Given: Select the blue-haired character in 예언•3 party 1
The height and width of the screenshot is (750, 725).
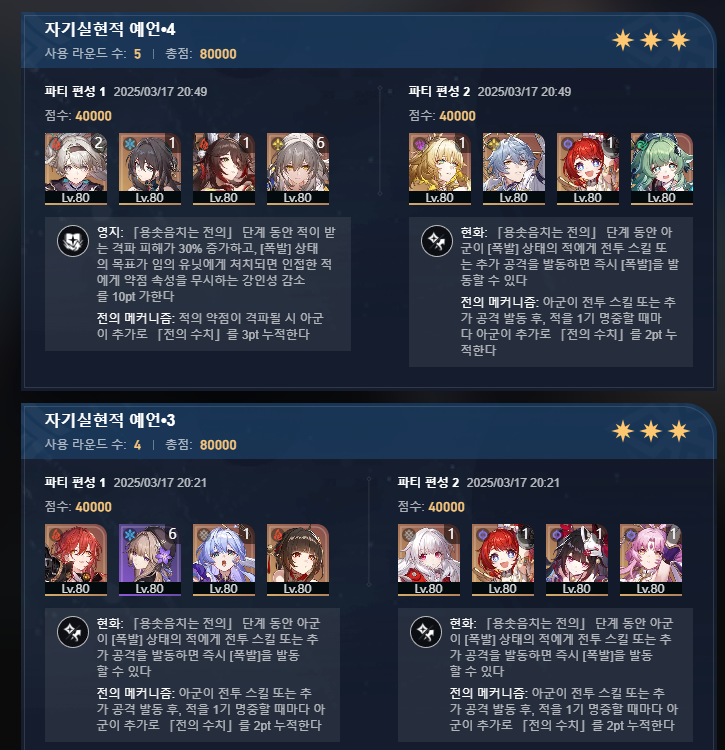Looking at the screenshot, I should pos(223,560).
